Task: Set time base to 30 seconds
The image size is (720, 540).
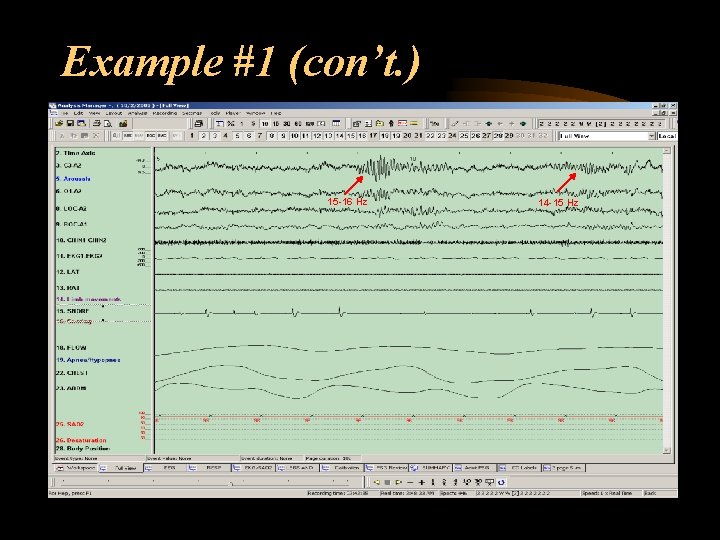Action: coord(287,124)
